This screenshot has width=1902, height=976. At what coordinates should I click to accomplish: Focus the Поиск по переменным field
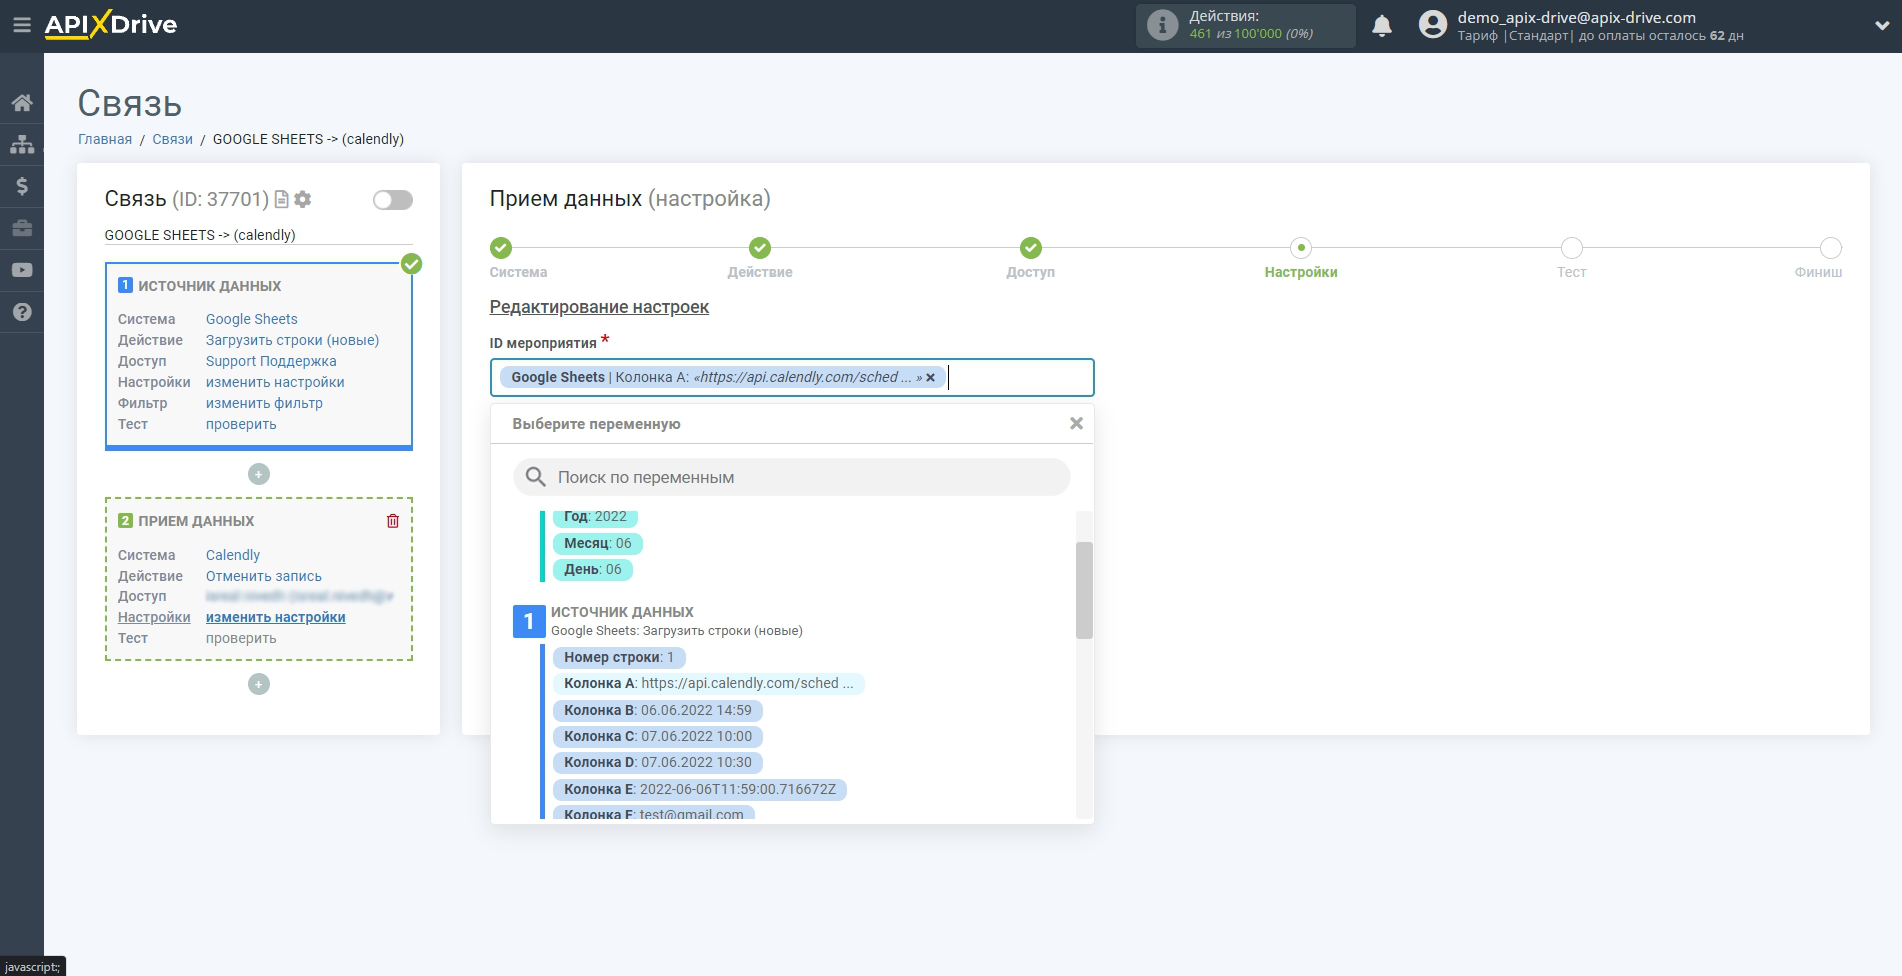coord(792,477)
